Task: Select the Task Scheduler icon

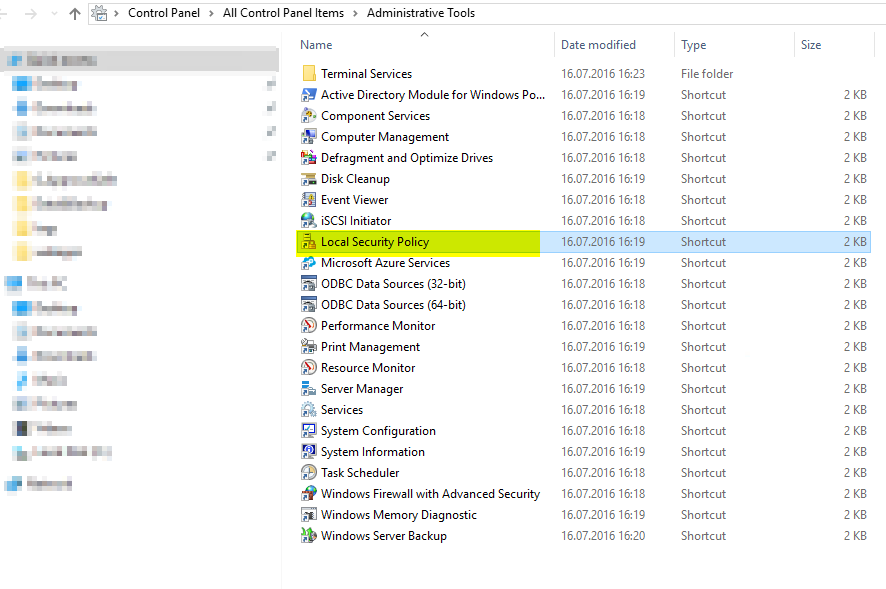Action: [x=309, y=473]
